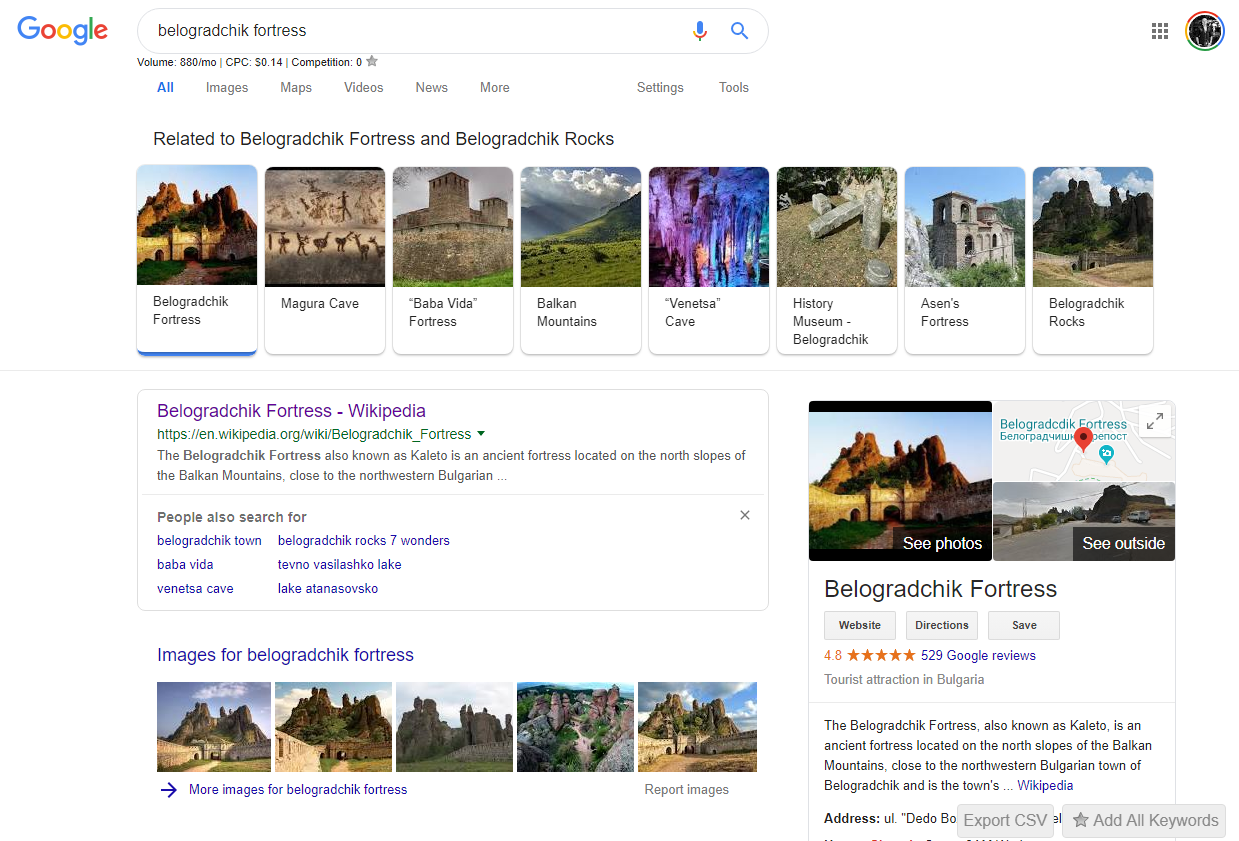1239x841 pixels.
Task: Switch to the Maps tab
Action: pyautogui.click(x=296, y=88)
